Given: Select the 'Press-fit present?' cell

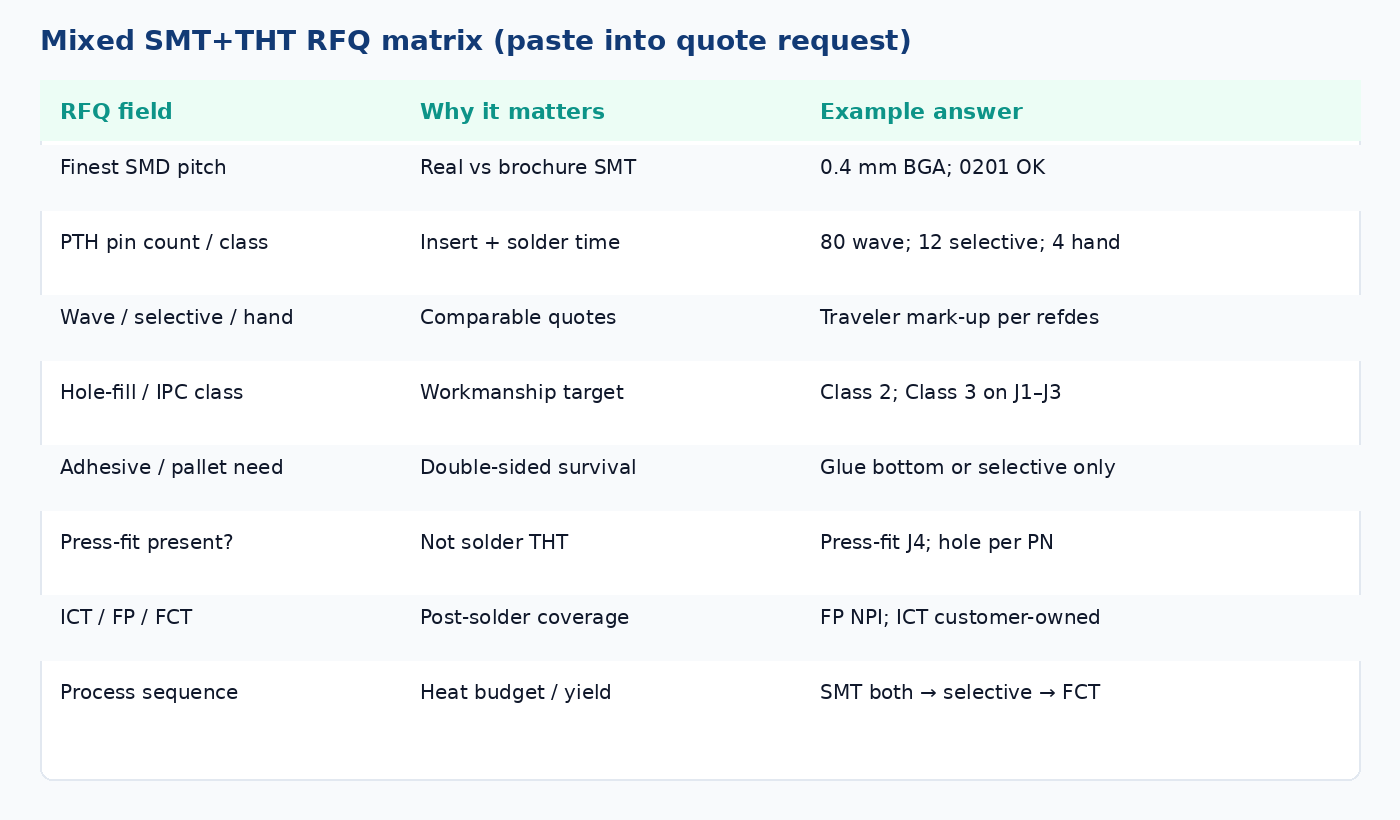Looking at the screenshot, I should tap(146, 543).
